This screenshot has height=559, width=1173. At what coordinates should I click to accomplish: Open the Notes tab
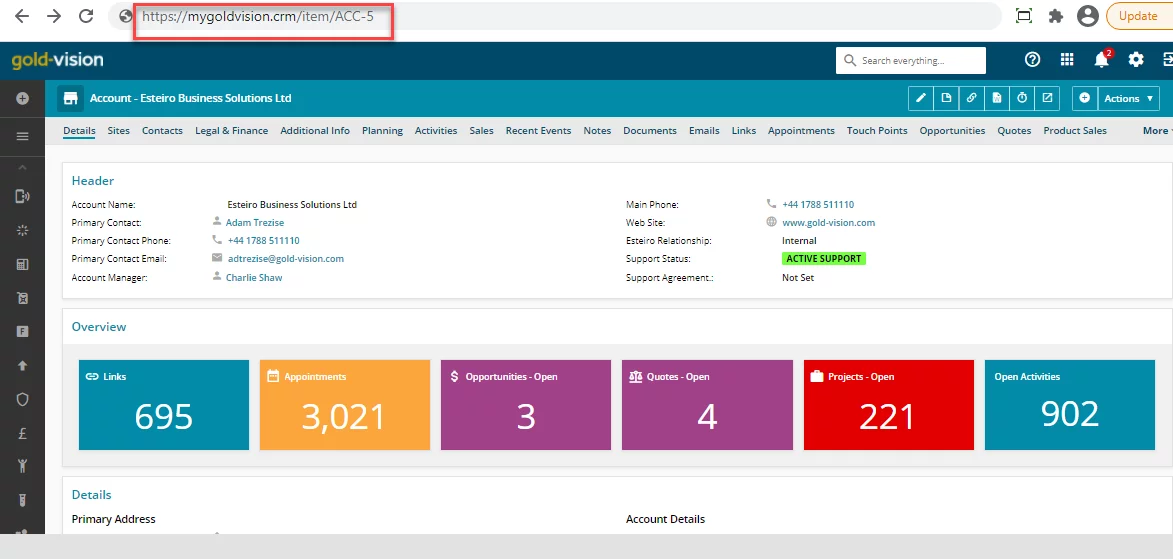597,130
